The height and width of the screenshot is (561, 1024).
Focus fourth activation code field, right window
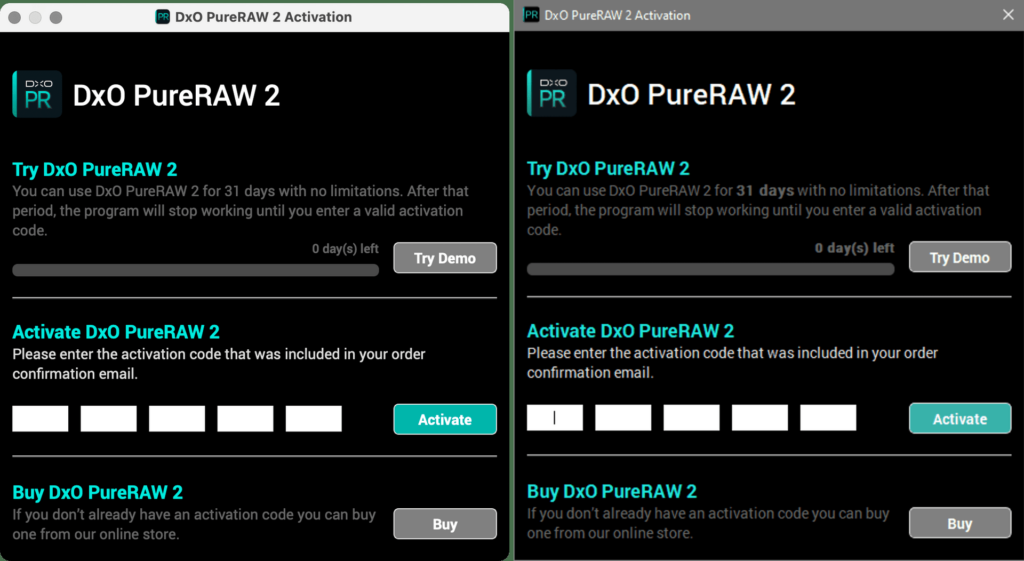tap(760, 417)
